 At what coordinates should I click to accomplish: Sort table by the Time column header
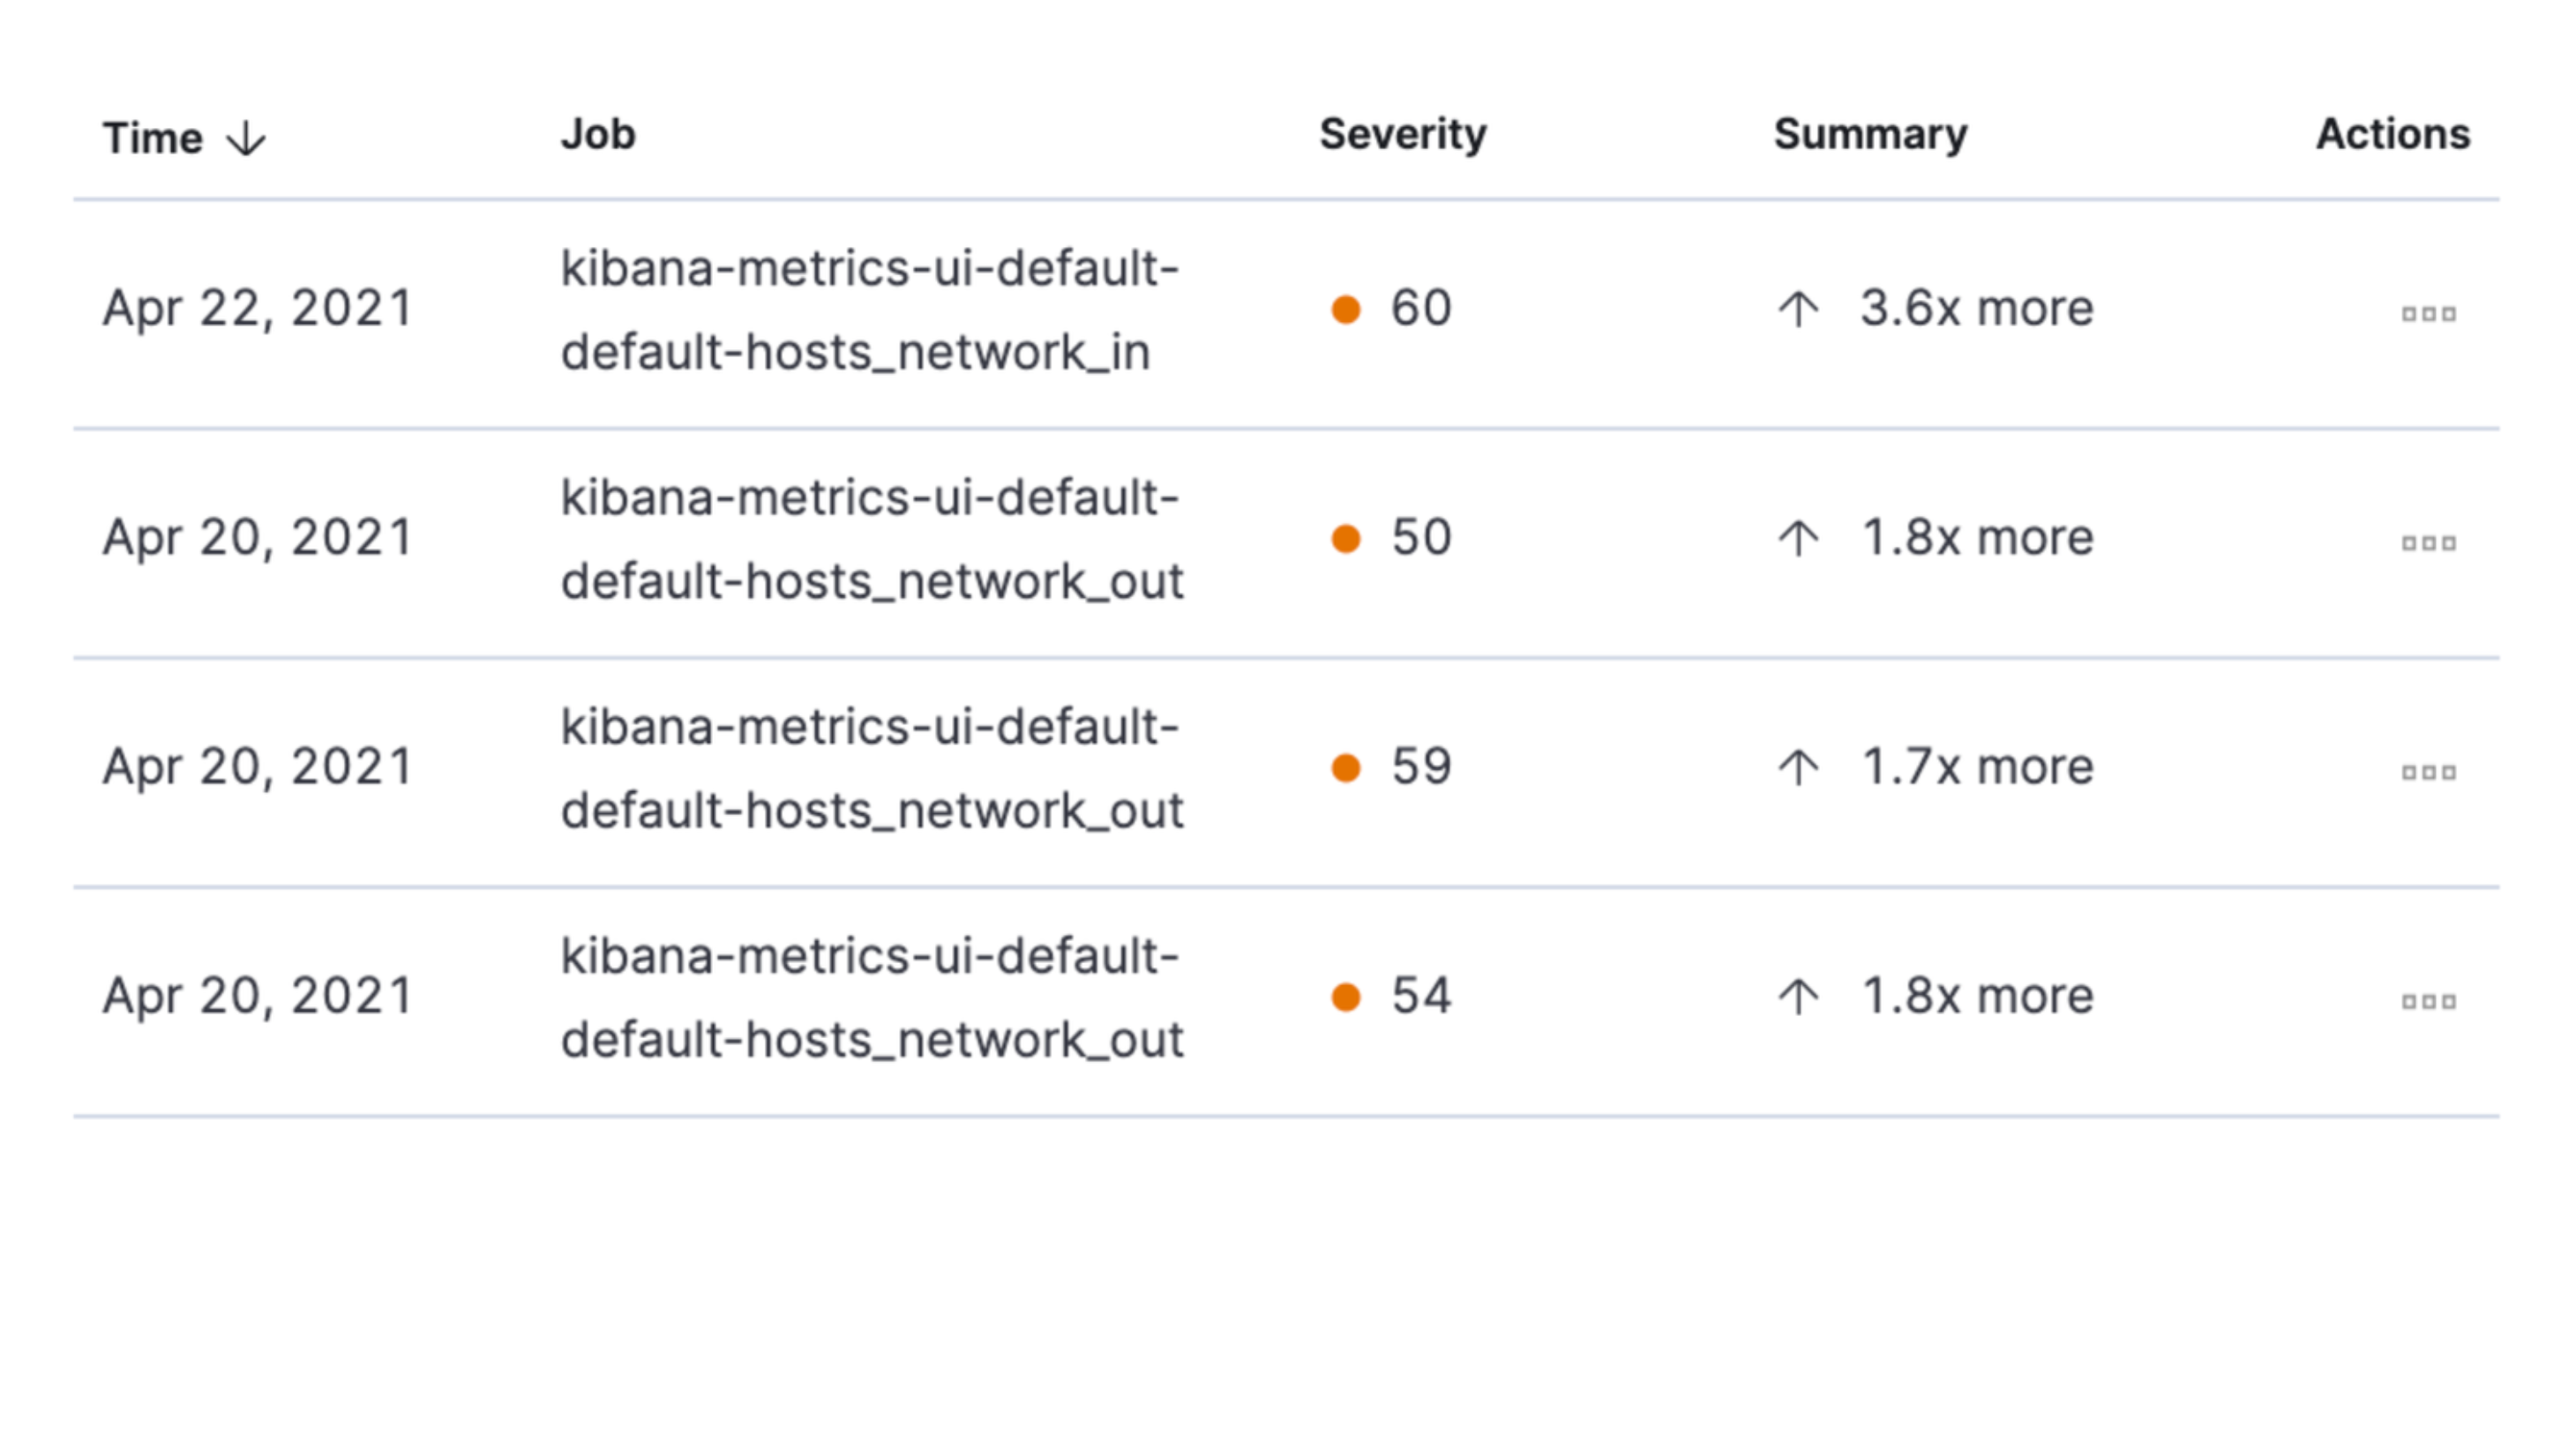pos(152,138)
